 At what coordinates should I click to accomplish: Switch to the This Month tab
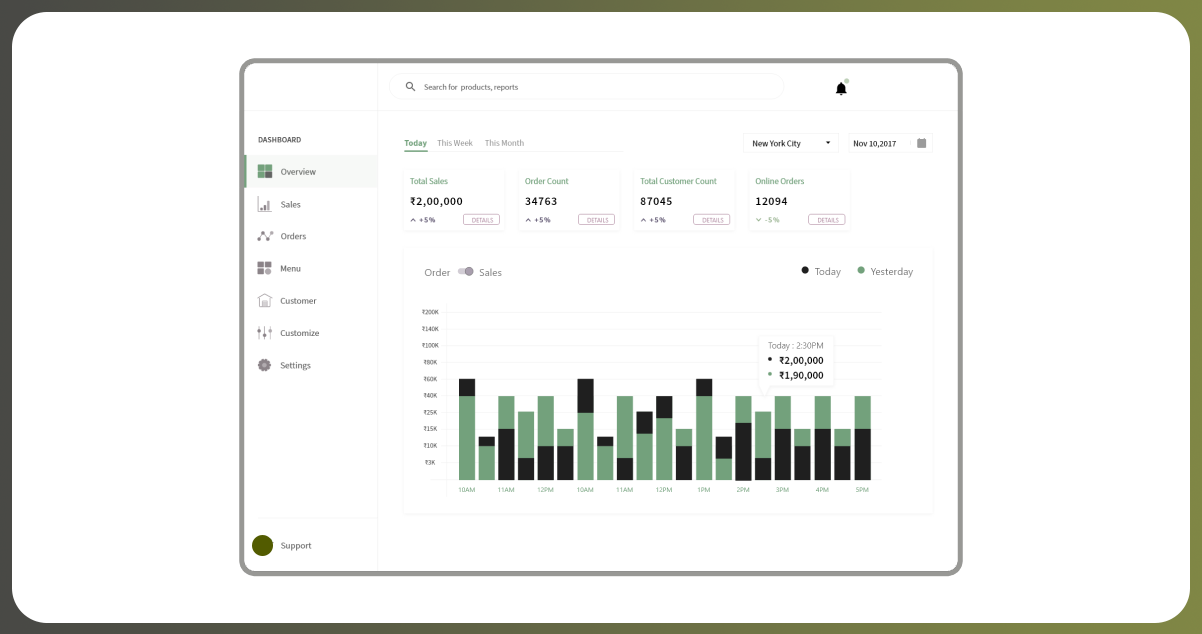tap(504, 143)
